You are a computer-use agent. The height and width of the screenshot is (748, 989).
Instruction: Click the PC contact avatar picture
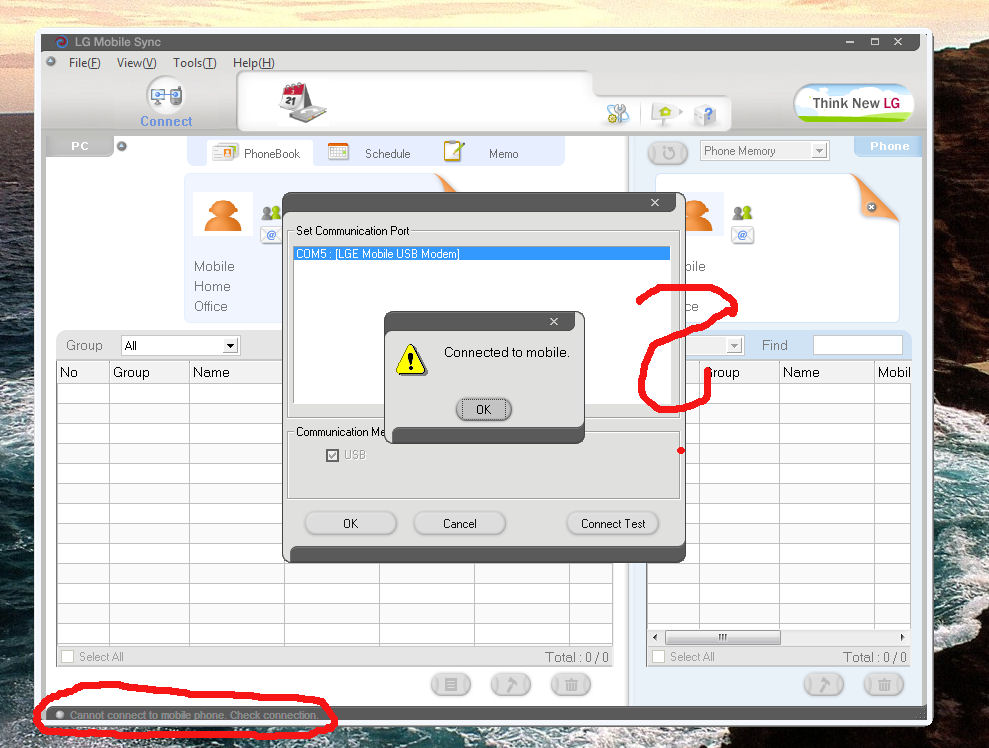pos(223,214)
